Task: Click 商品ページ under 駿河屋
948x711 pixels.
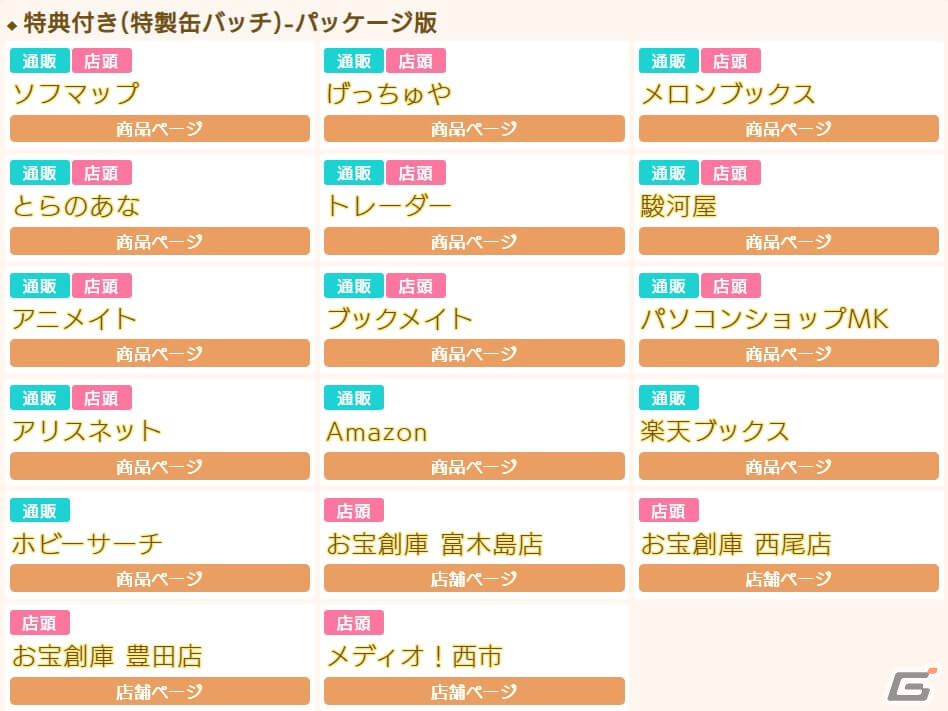Action: coord(788,241)
